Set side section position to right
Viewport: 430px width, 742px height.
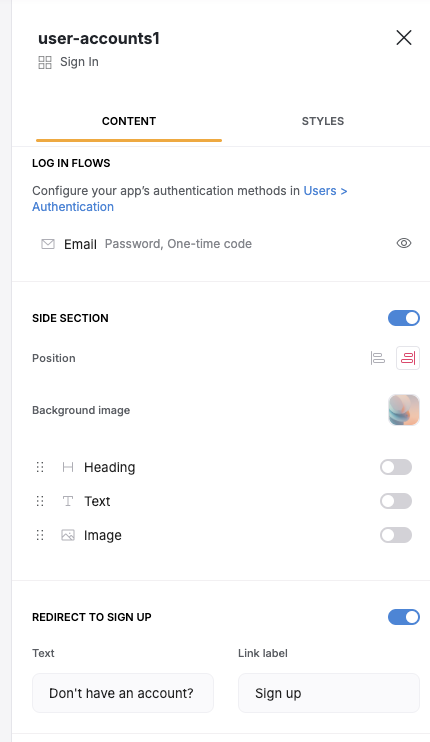coord(408,358)
